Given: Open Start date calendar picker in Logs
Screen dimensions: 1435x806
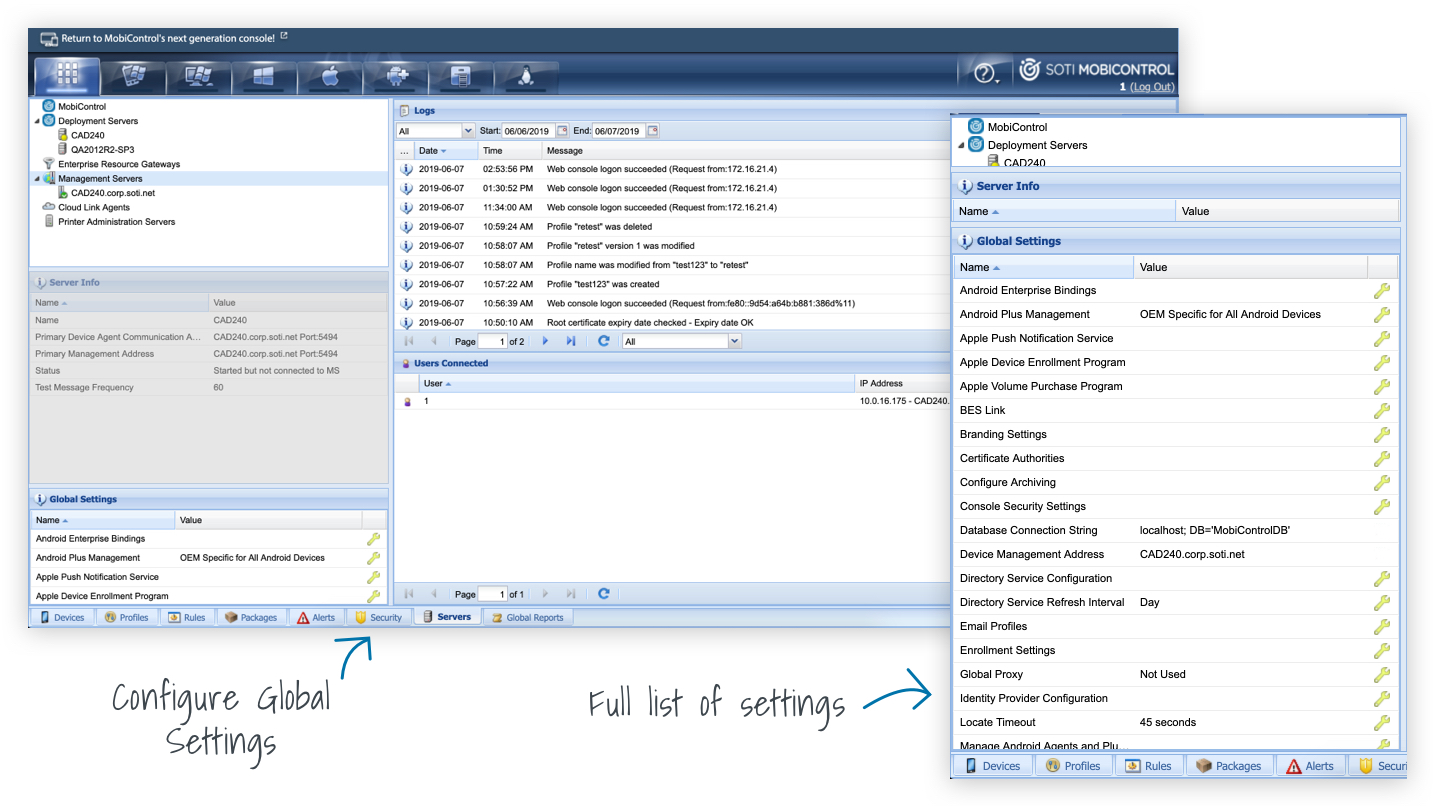Looking at the screenshot, I should pyautogui.click(x=562, y=131).
